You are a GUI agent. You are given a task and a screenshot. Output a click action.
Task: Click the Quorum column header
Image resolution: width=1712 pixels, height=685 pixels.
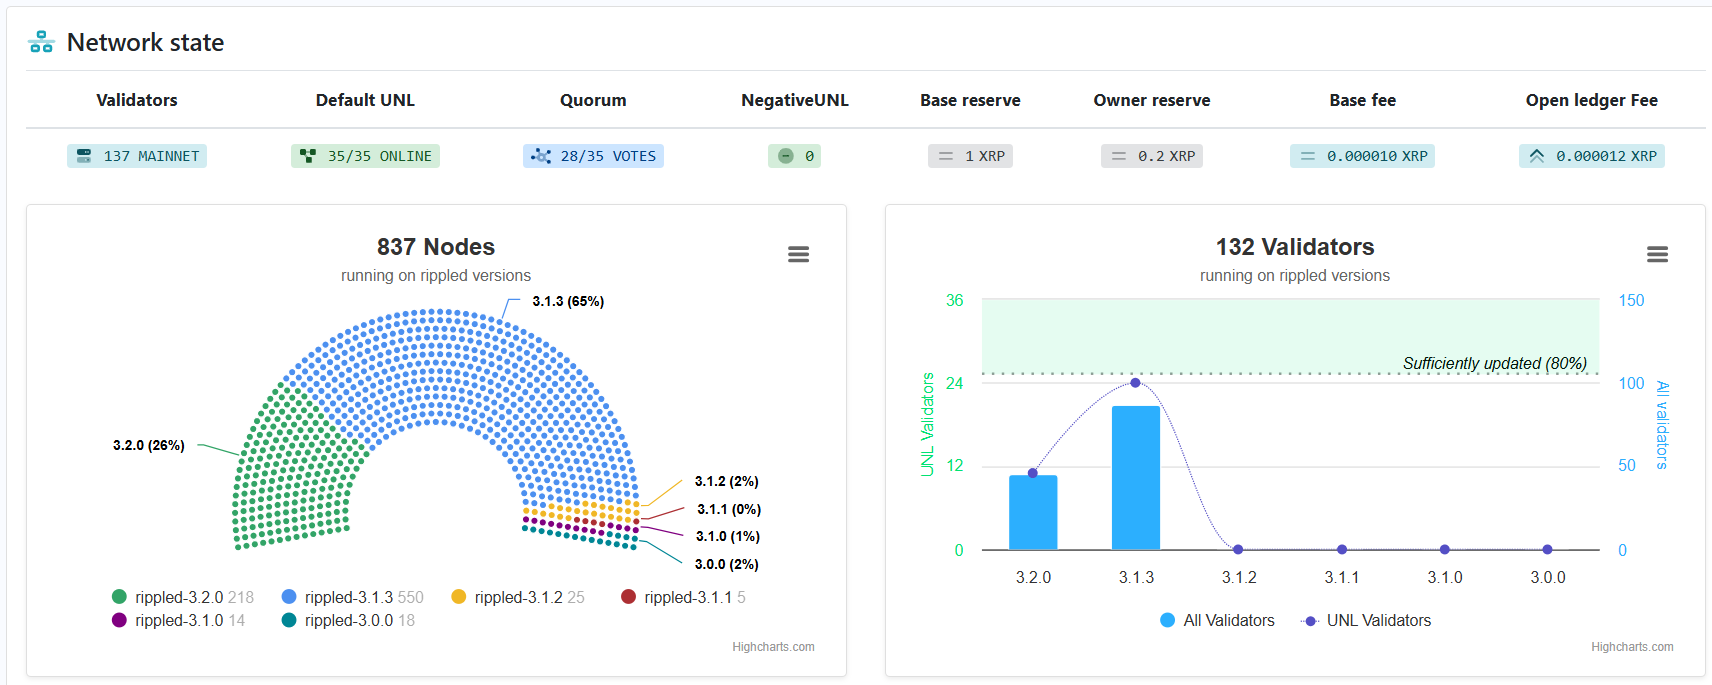coord(593,100)
